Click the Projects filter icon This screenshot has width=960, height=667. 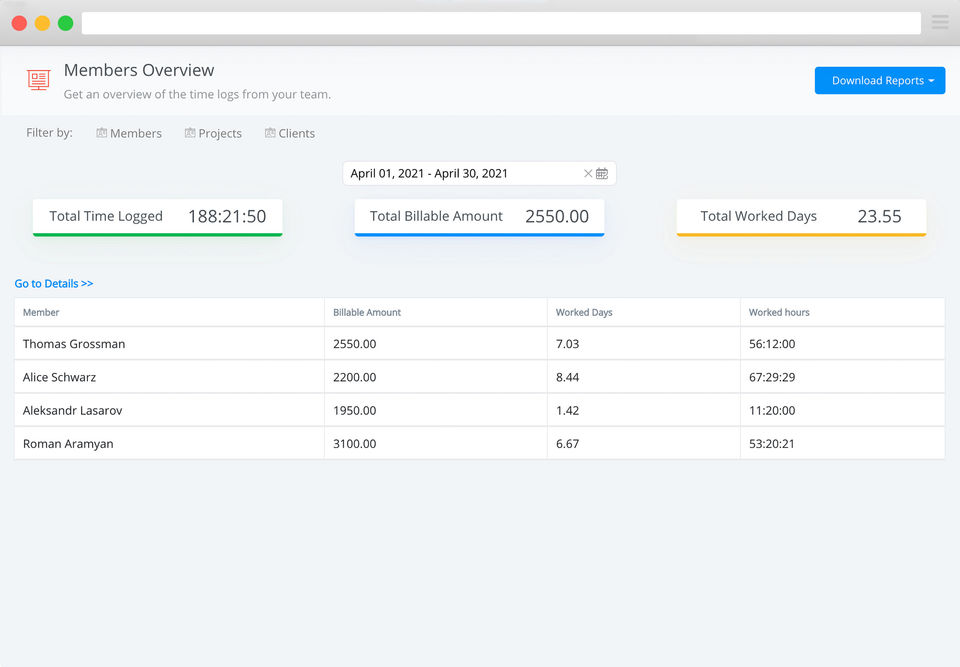click(x=190, y=133)
